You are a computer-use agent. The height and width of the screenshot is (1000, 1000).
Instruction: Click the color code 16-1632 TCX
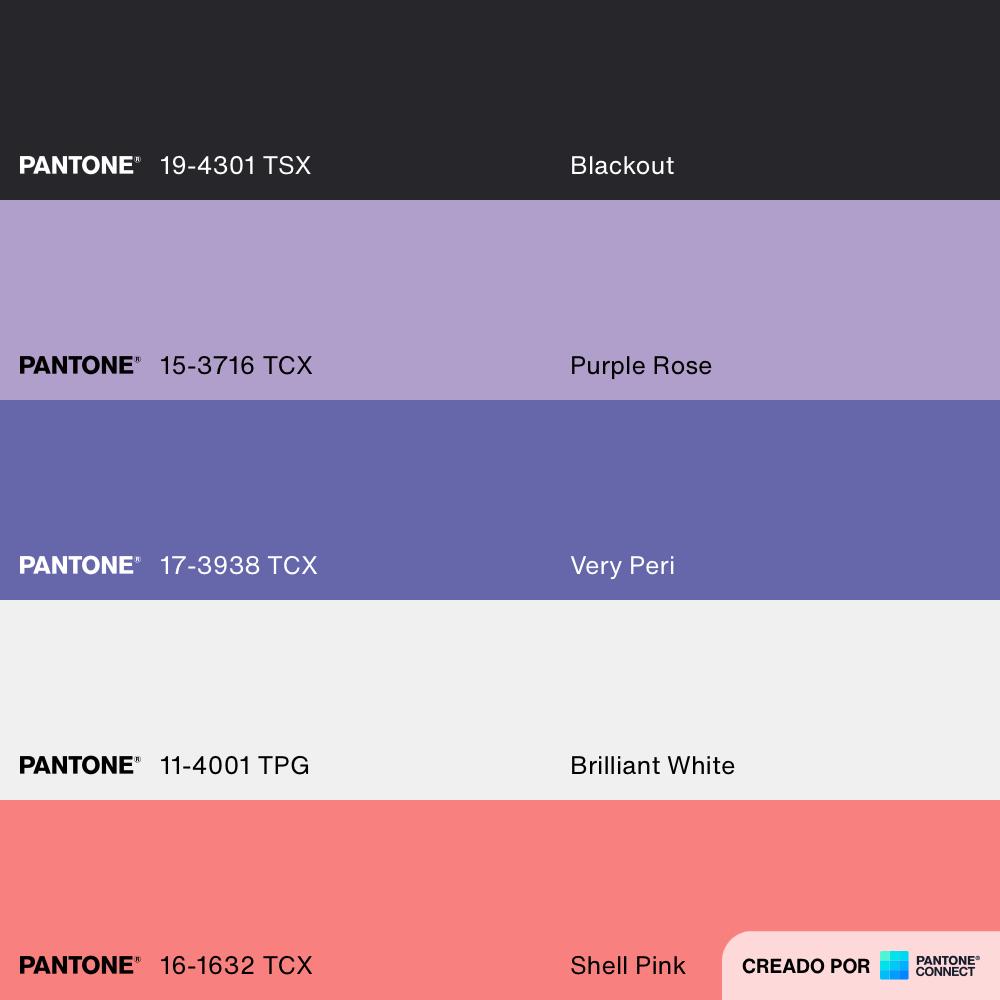(236, 965)
